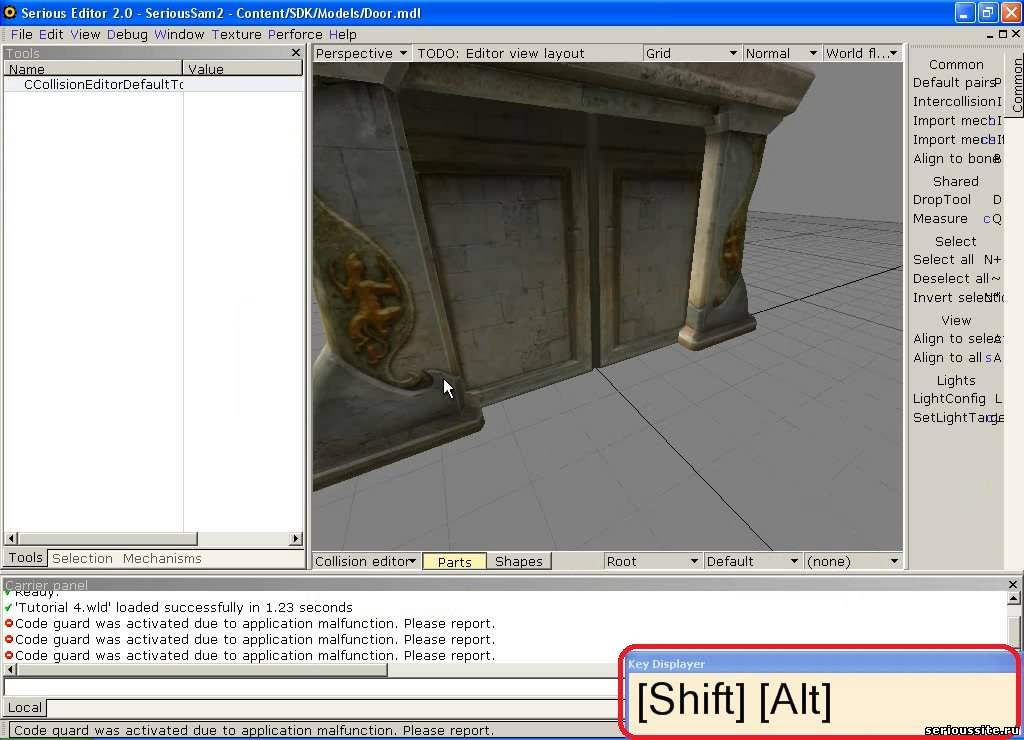
Task: Open the View menu
Action: 85,35
